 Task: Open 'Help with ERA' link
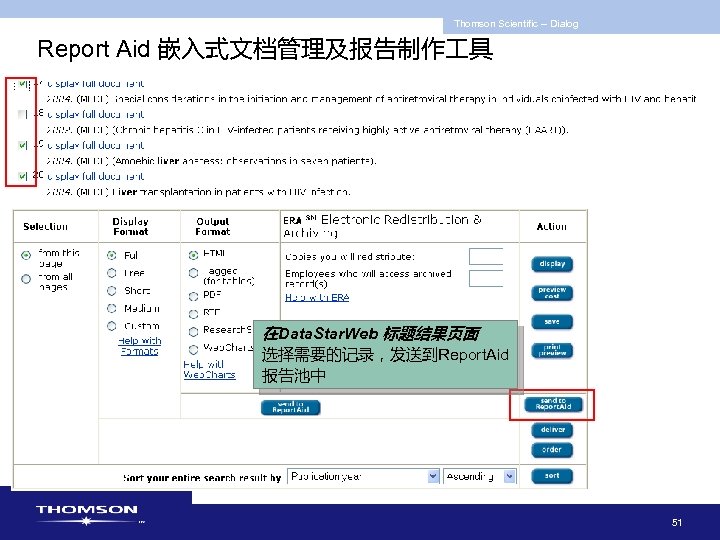317,298
